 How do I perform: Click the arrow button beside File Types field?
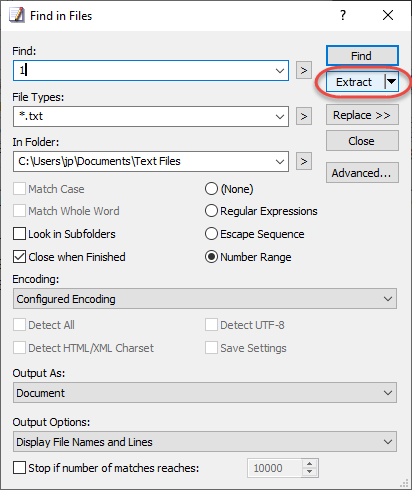click(x=304, y=116)
